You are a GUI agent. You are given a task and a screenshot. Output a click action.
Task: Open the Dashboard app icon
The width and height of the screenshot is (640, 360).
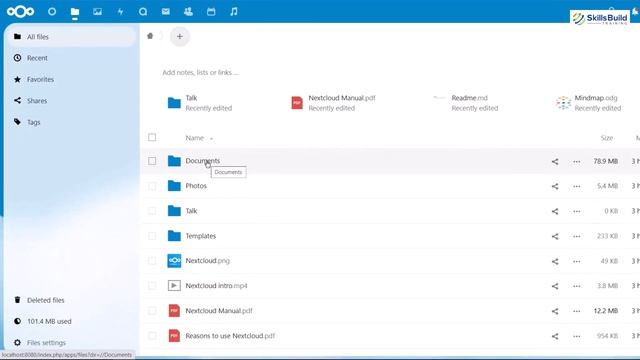tap(52, 11)
